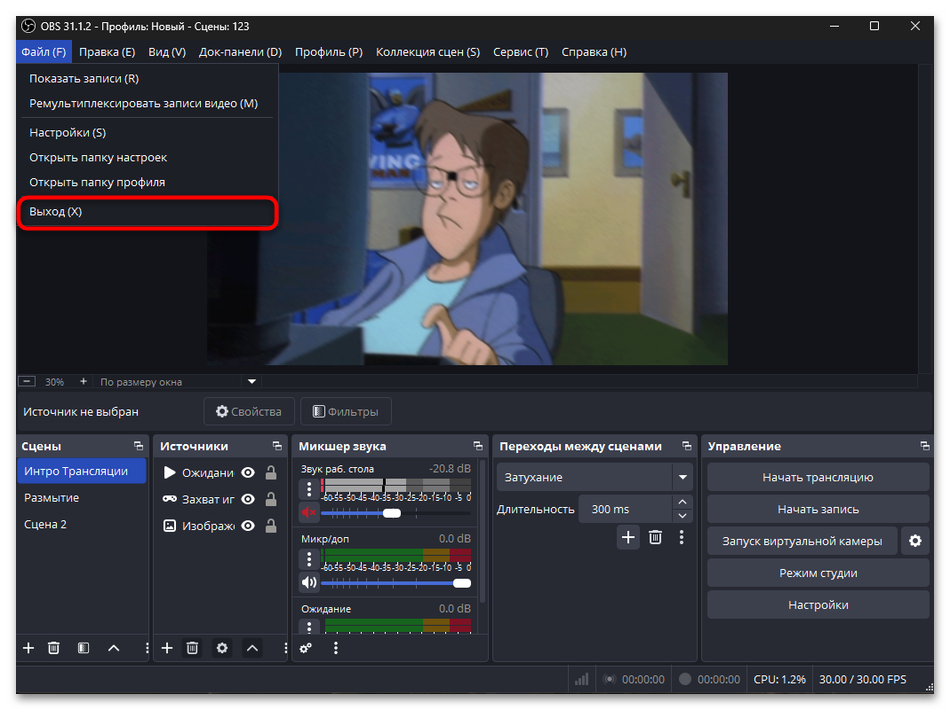Open source Фильтры button
This screenshot has width=950, height=710.
346,411
